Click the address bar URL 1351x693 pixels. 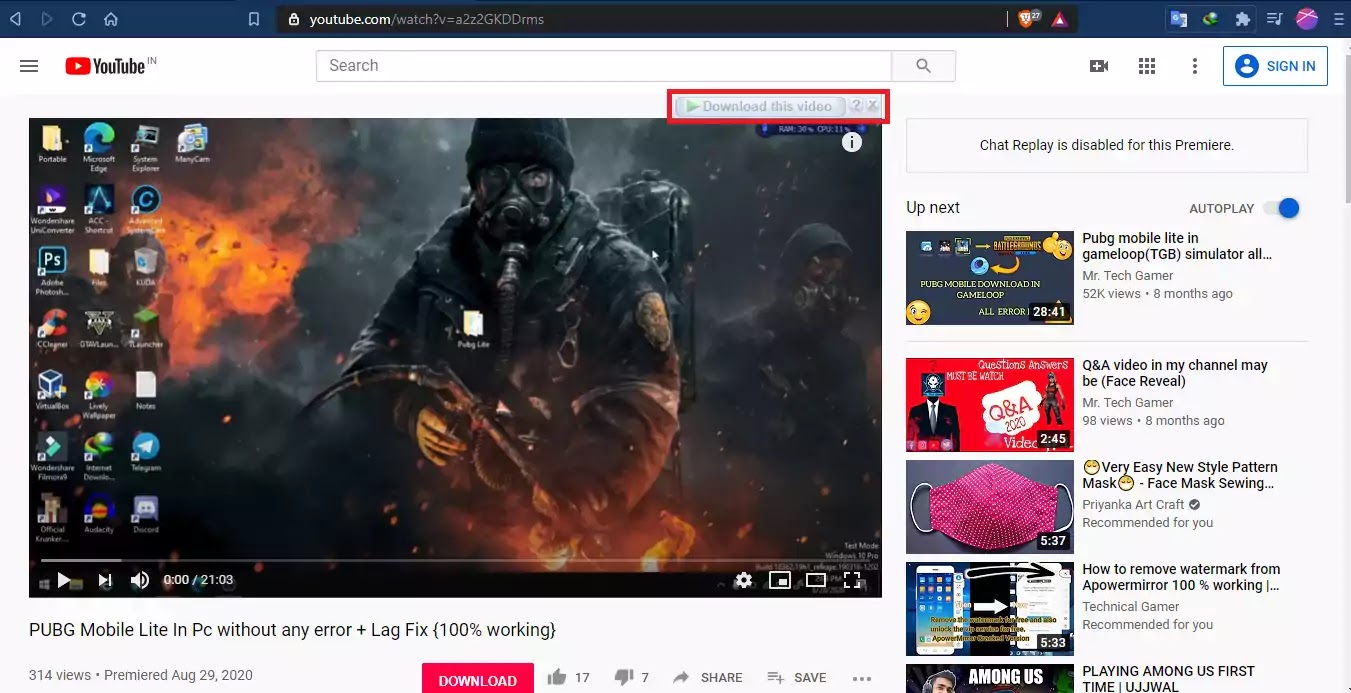[427, 19]
